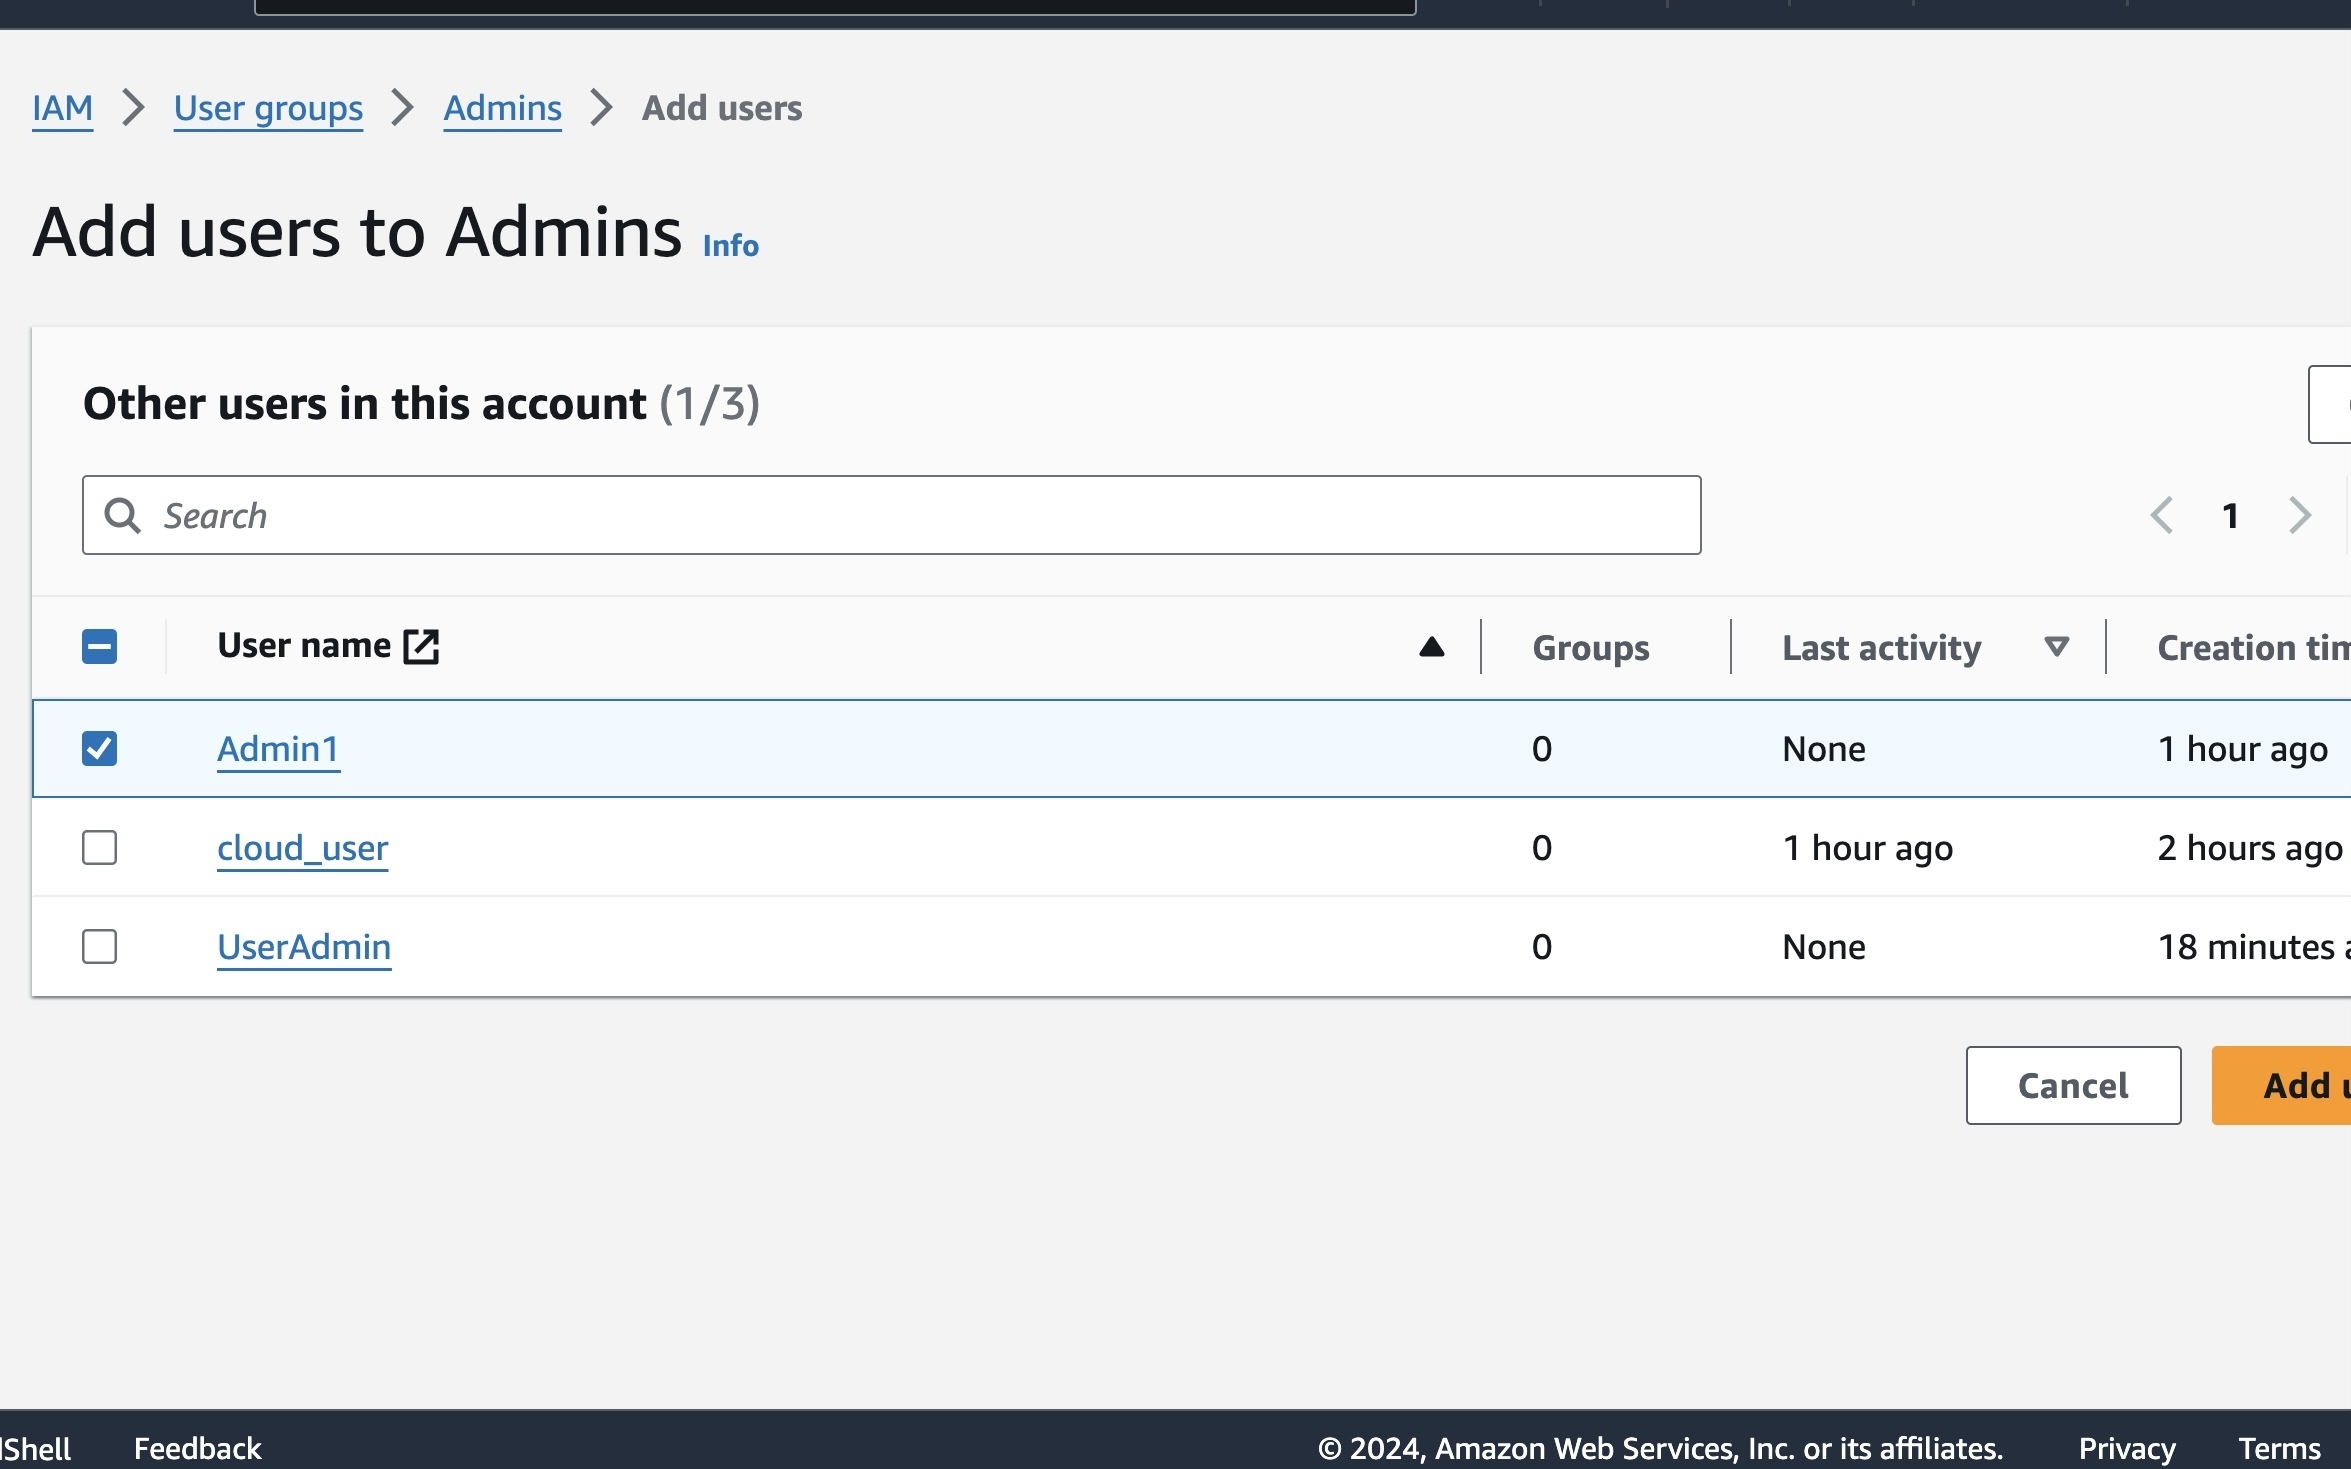This screenshot has height=1469, width=2351.
Task: Open the Privacy footer link
Action: [x=2126, y=1448]
